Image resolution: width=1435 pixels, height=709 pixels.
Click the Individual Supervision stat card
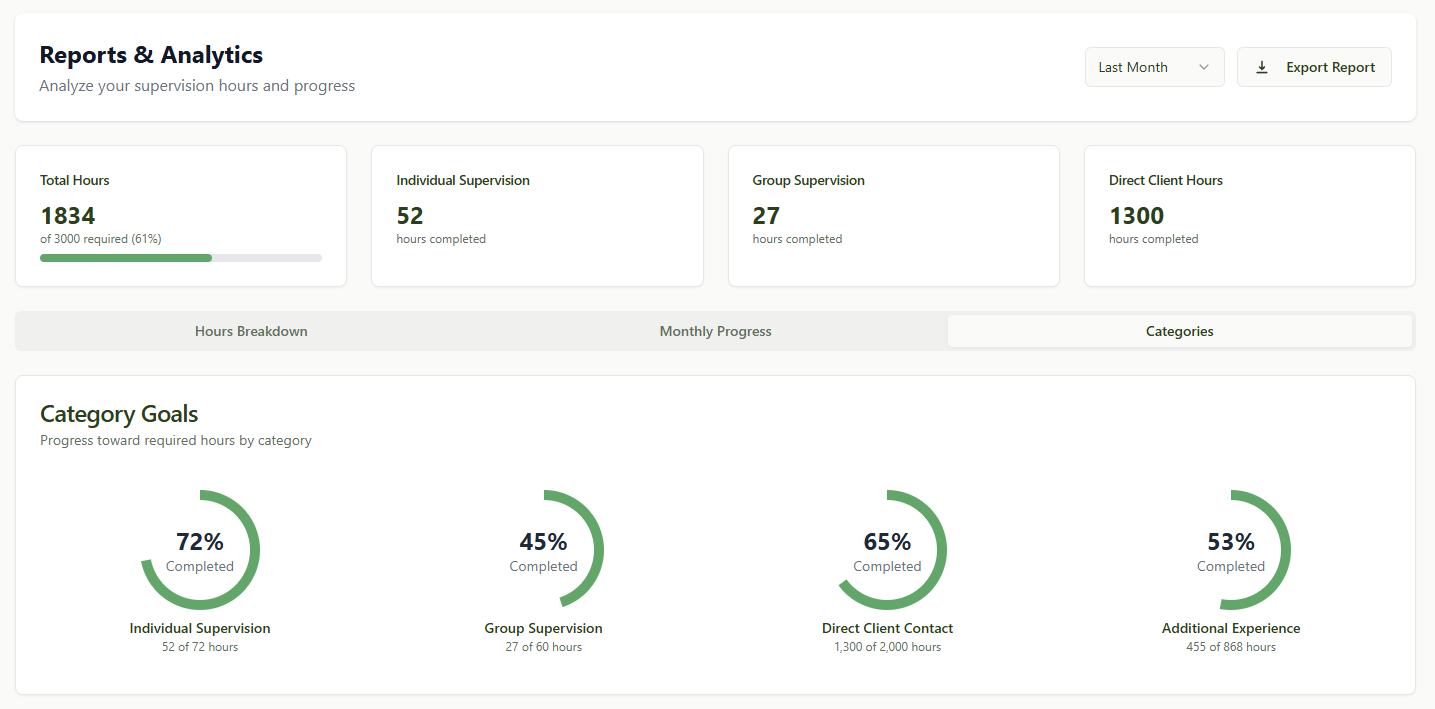[x=537, y=216]
